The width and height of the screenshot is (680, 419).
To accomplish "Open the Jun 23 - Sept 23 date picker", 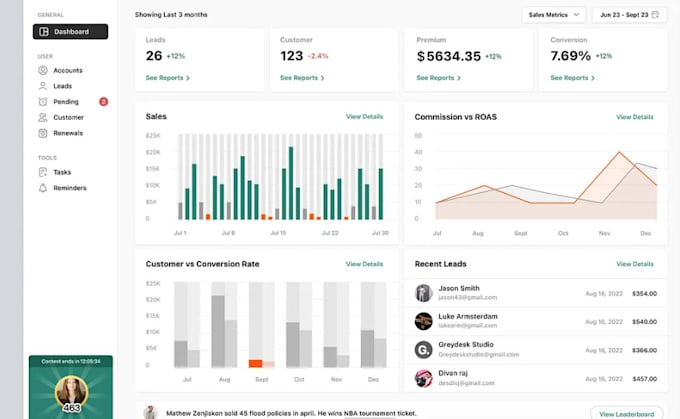I will [x=629, y=15].
